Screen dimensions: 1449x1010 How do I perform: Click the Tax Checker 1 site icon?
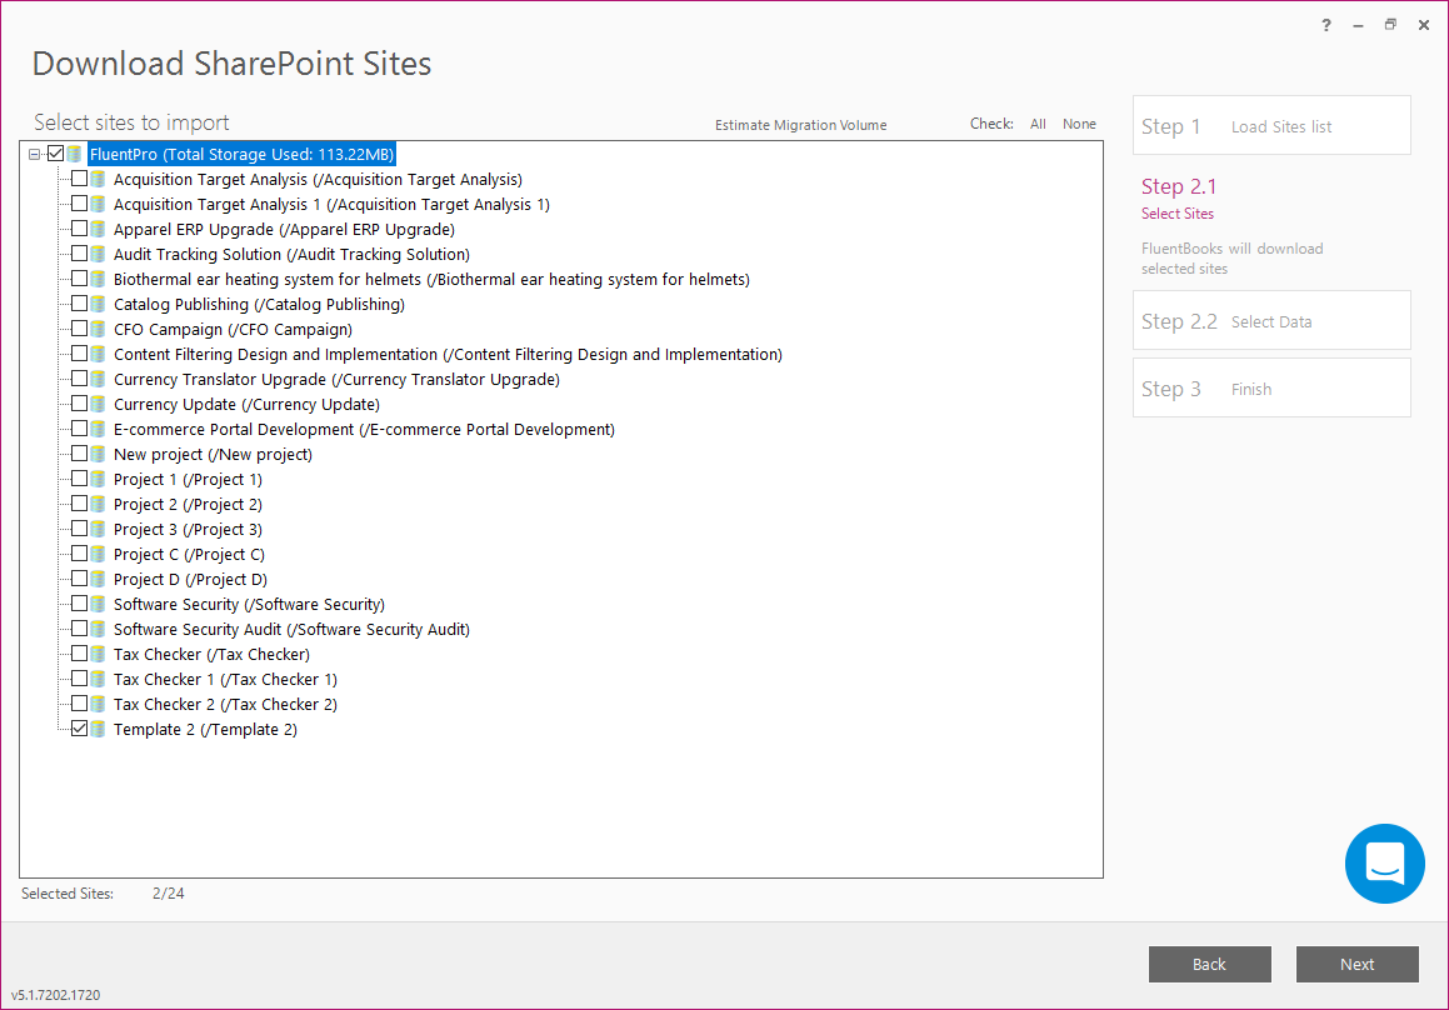[99, 679]
